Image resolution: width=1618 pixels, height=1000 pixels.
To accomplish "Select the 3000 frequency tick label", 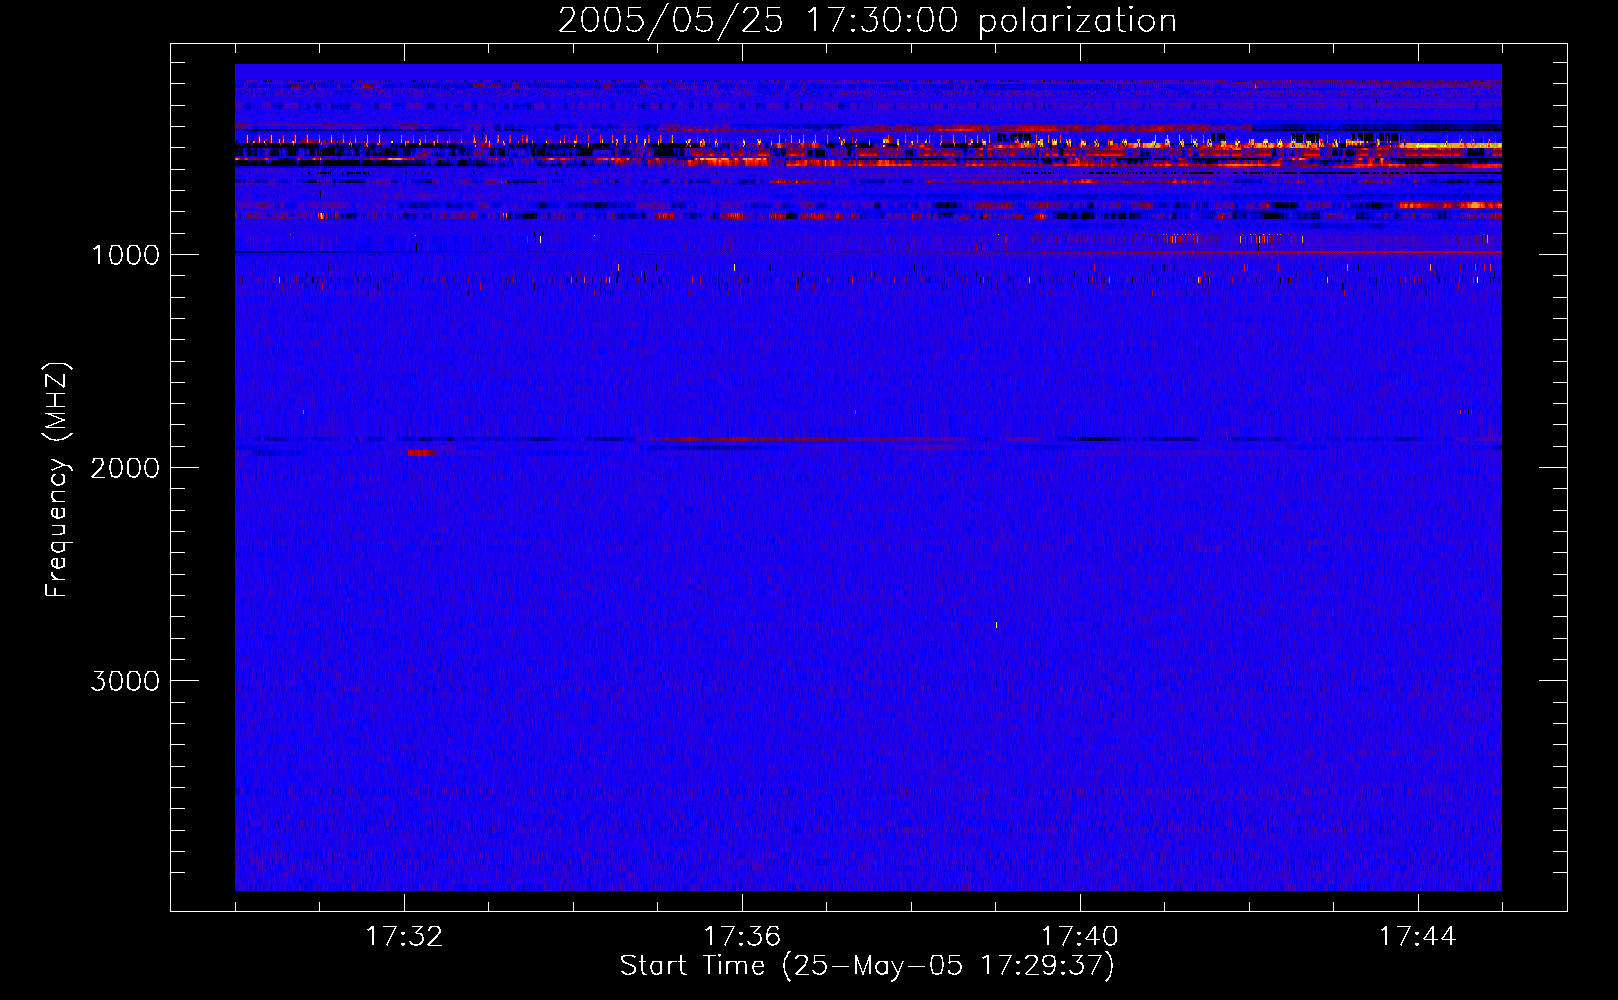I will 125,681.
